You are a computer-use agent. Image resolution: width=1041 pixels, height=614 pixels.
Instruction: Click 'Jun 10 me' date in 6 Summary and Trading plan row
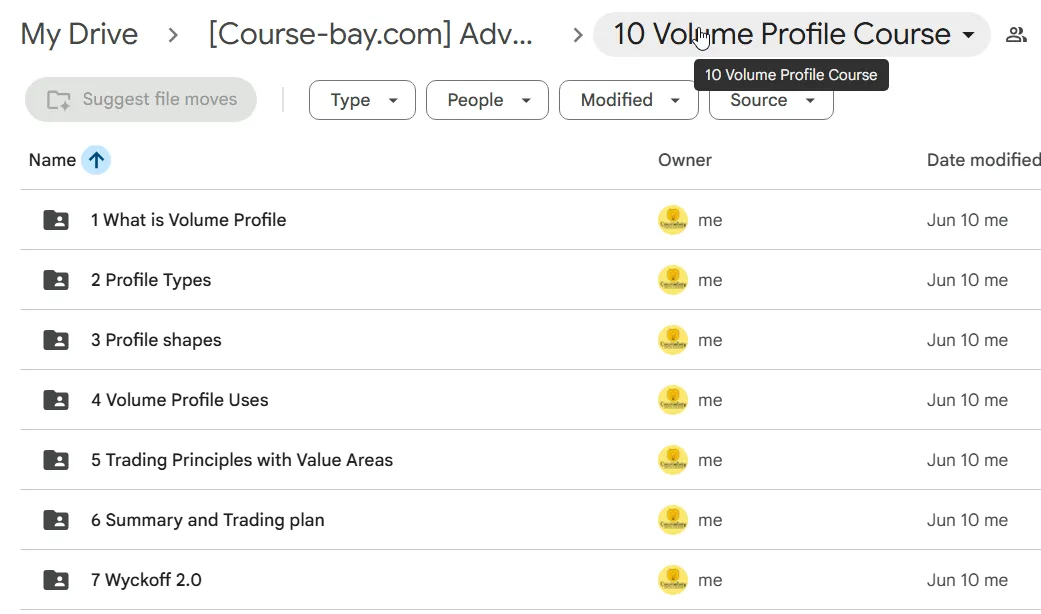(x=967, y=520)
